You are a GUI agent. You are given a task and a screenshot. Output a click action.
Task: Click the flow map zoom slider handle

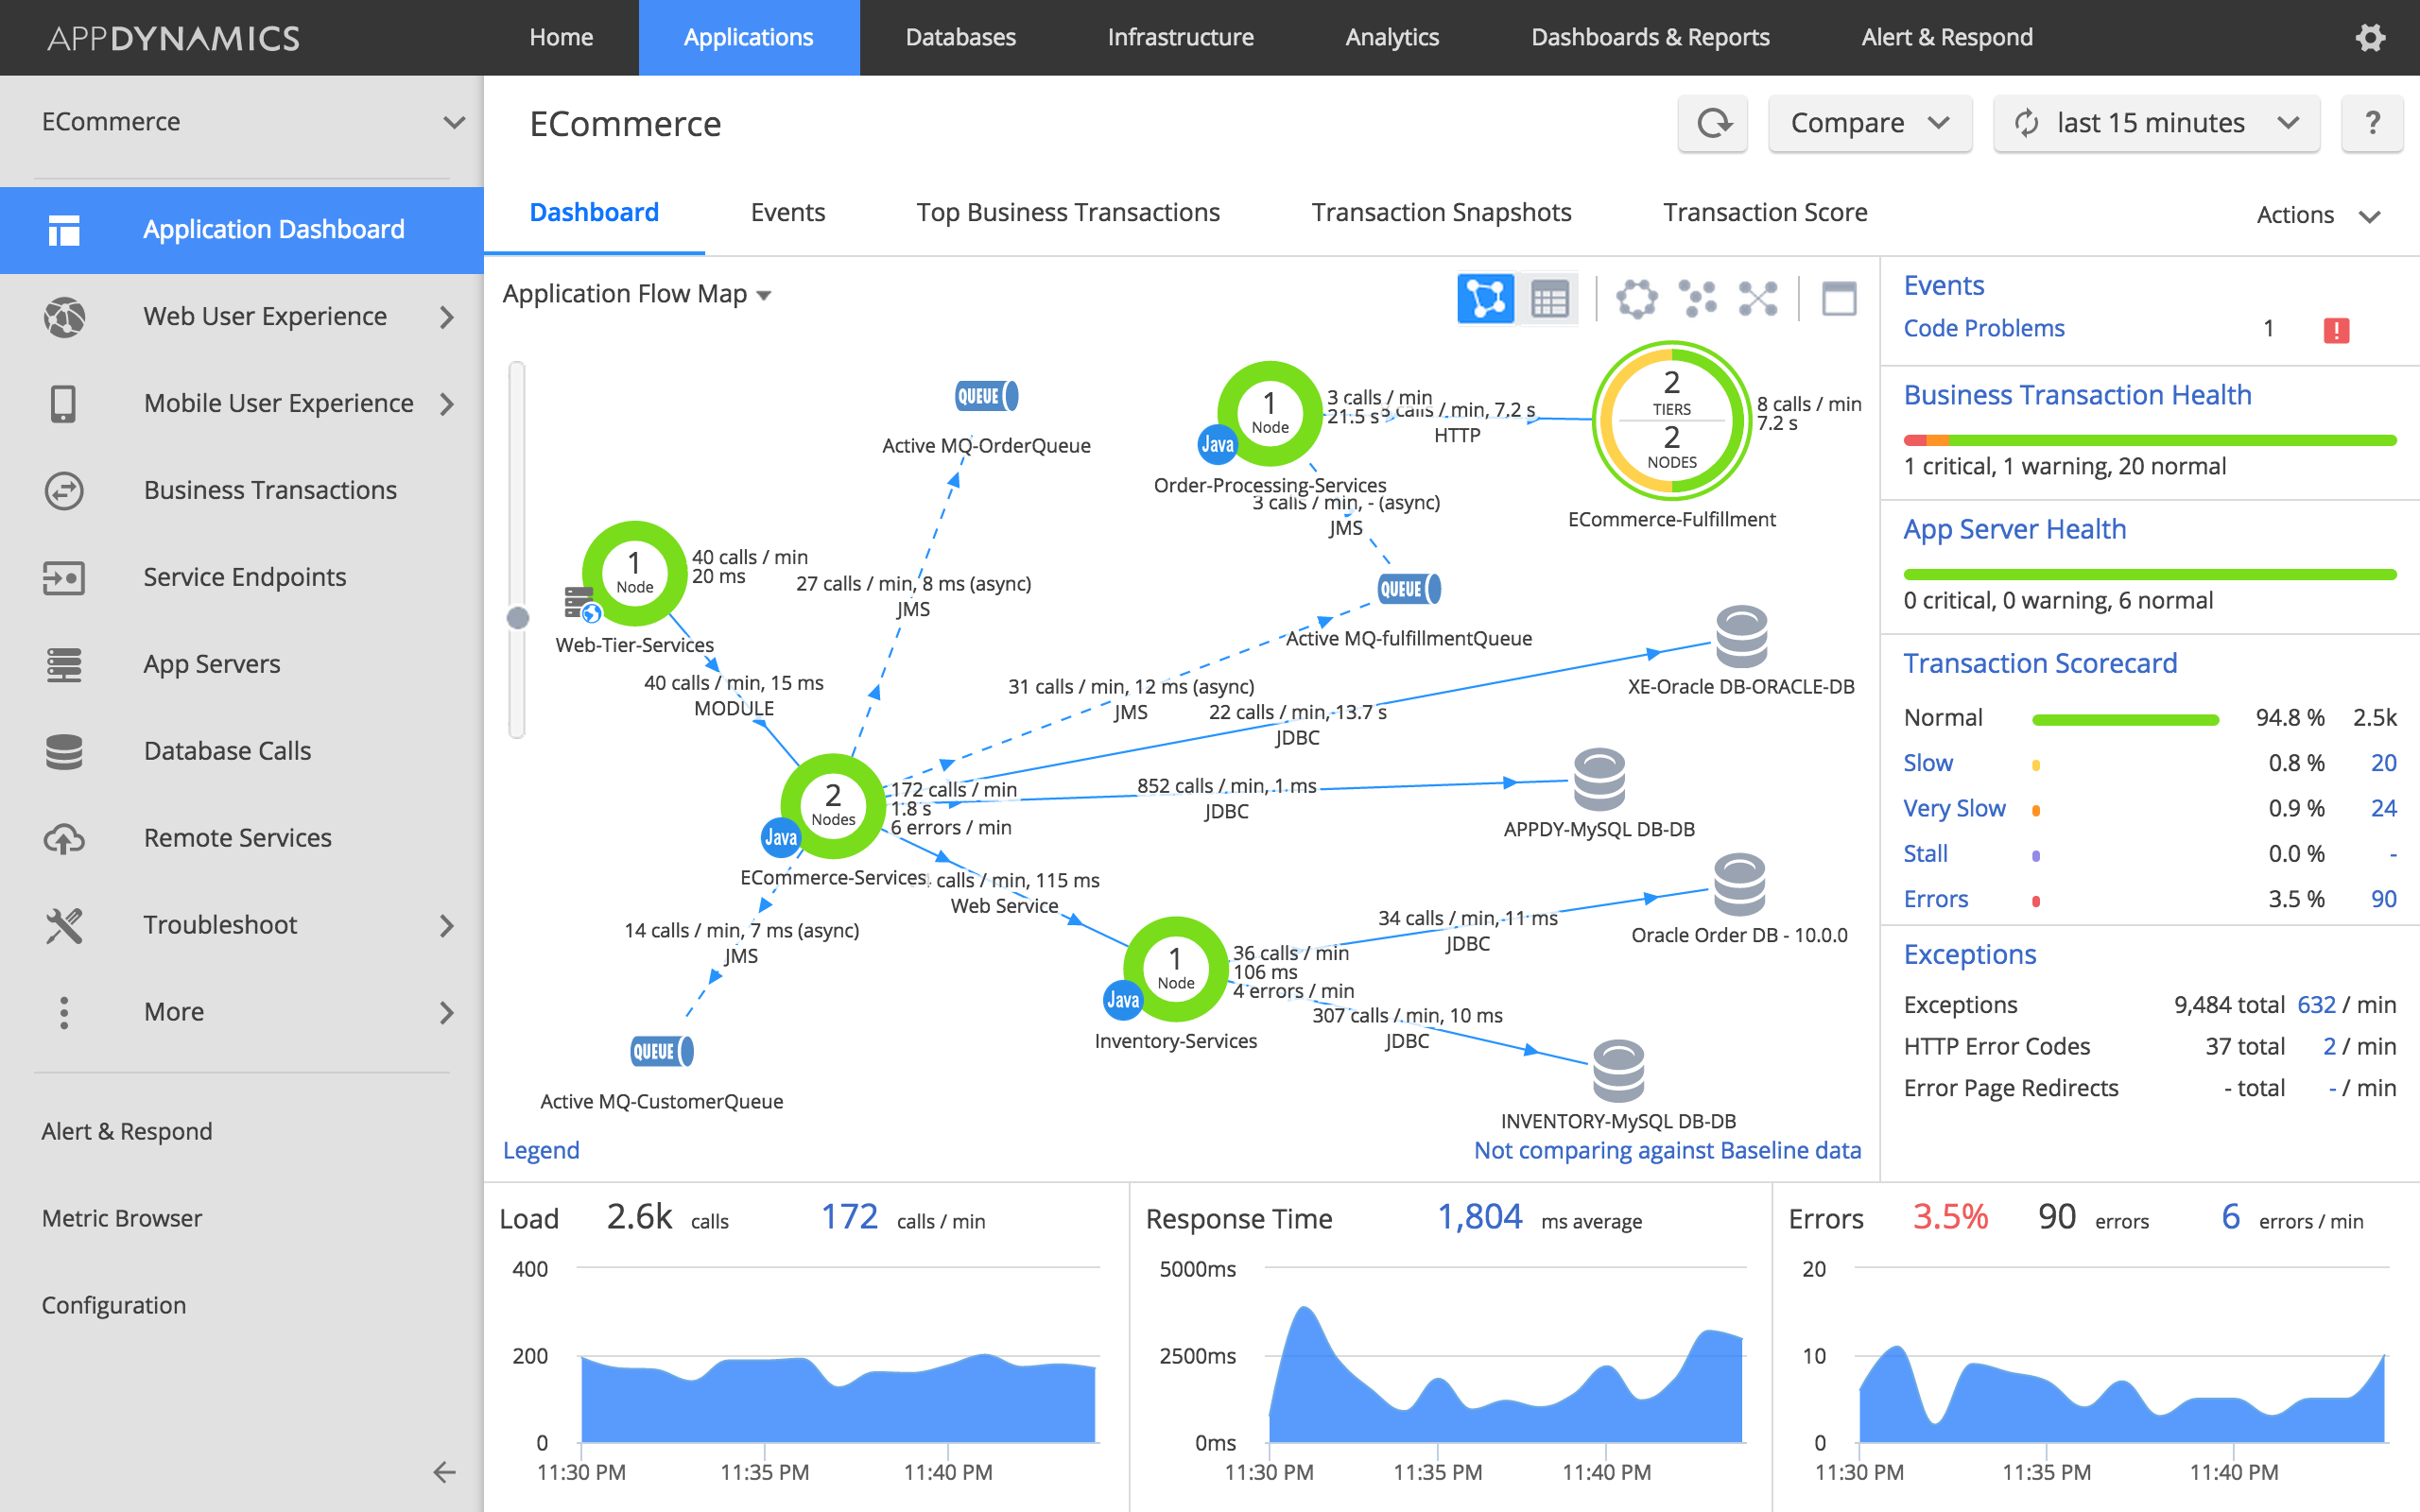518,618
